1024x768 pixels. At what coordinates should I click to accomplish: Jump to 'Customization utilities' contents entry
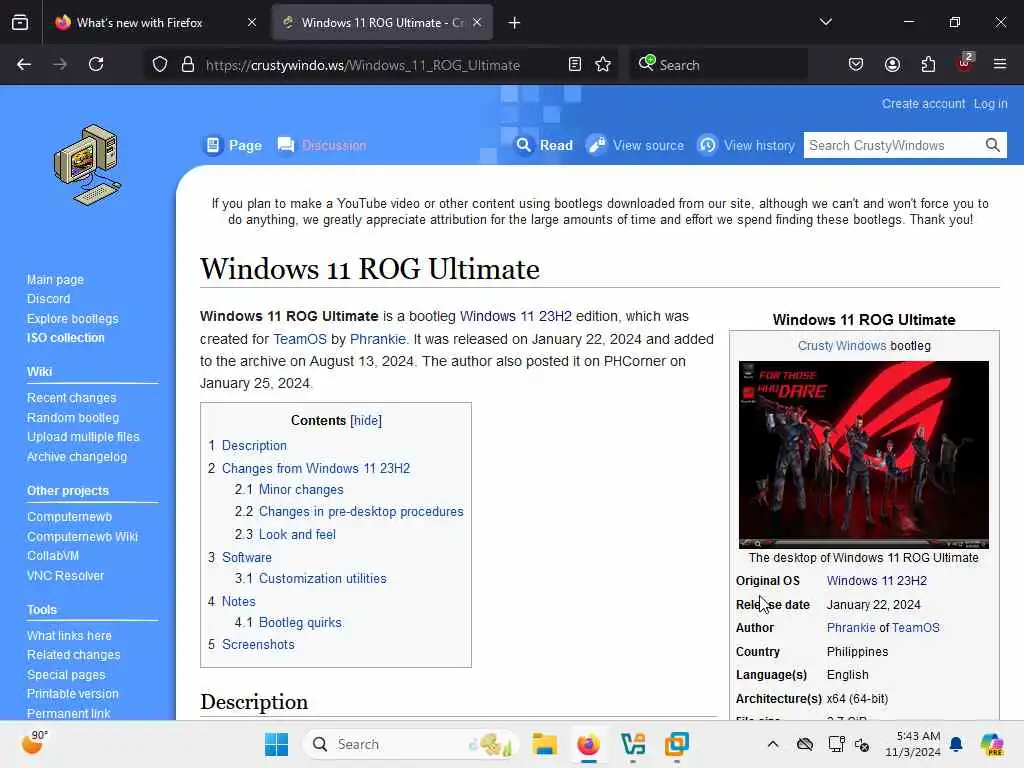click(x=323, y=579)
